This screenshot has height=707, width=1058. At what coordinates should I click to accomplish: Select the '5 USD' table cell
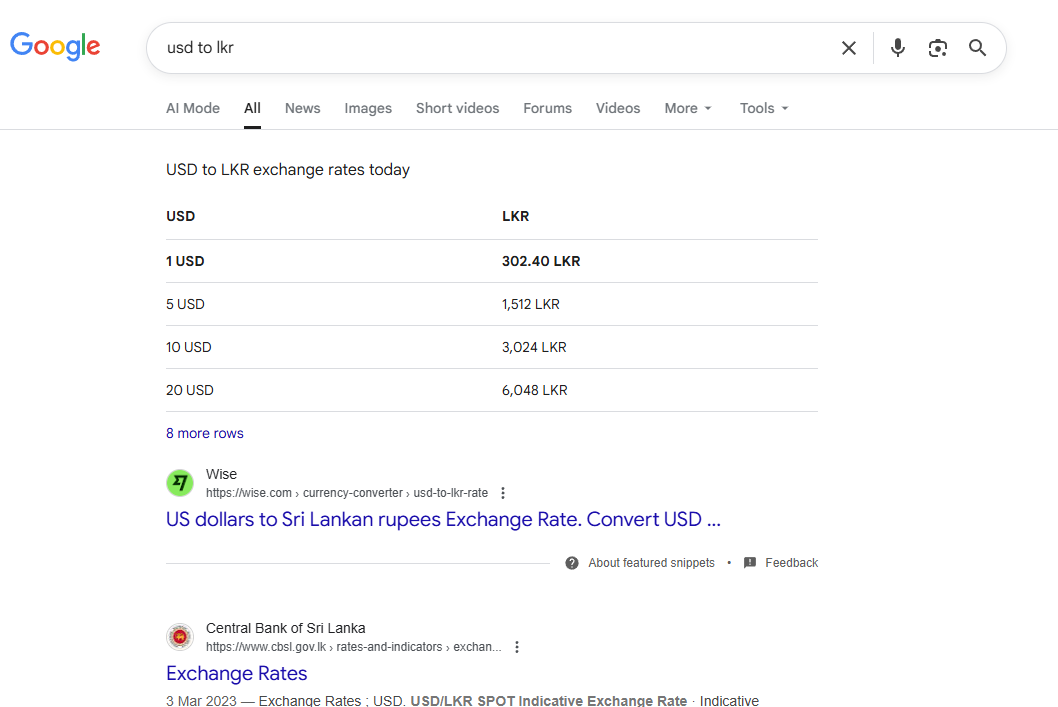185,304
